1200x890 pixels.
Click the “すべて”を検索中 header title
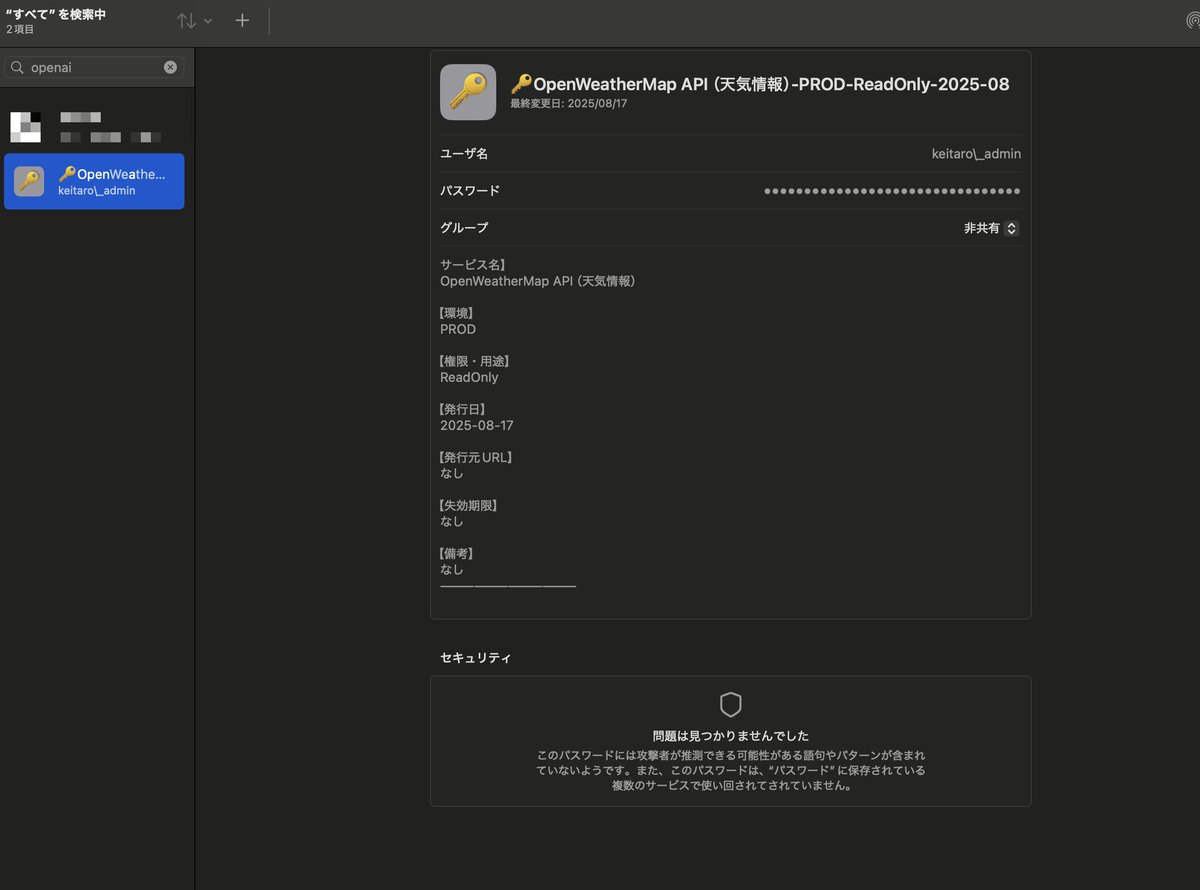click(x=56, y=14)
